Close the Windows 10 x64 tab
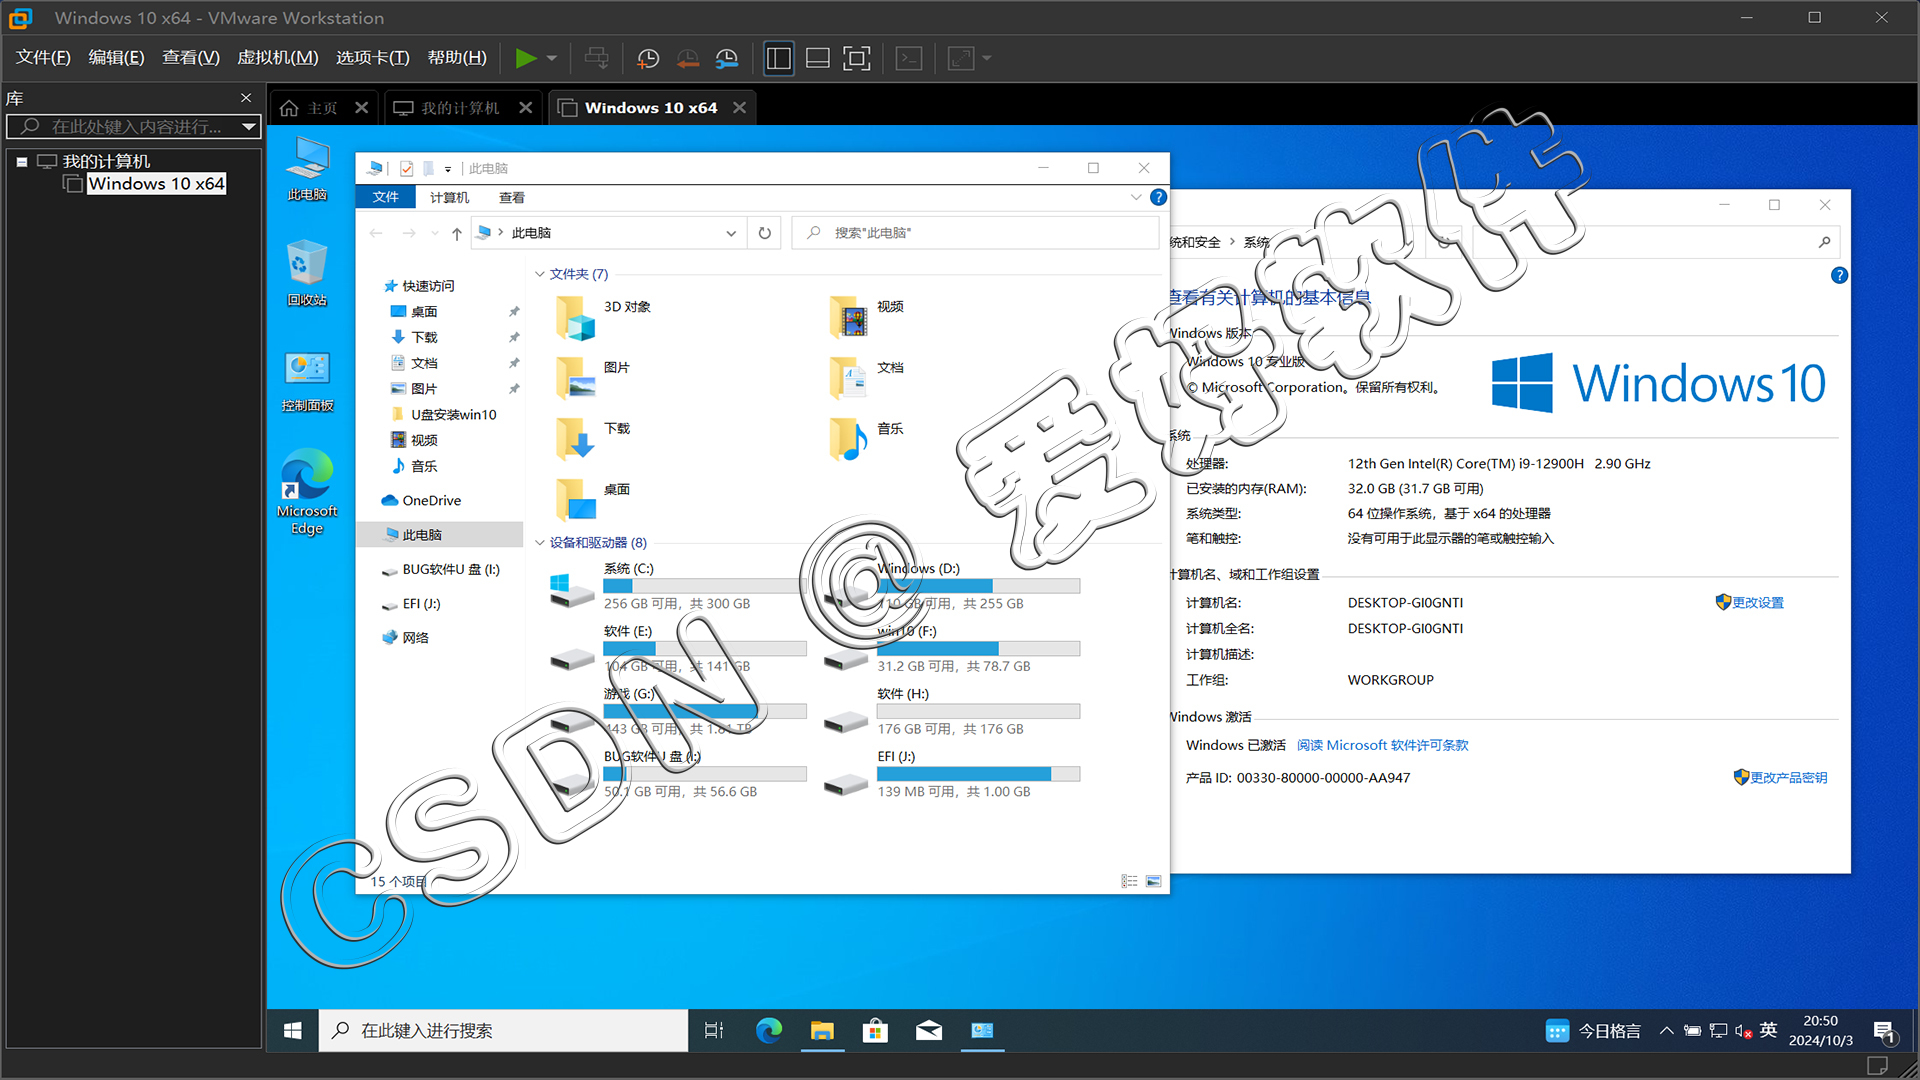This screenshot has width=1920, height=1080. click(740, 108)
